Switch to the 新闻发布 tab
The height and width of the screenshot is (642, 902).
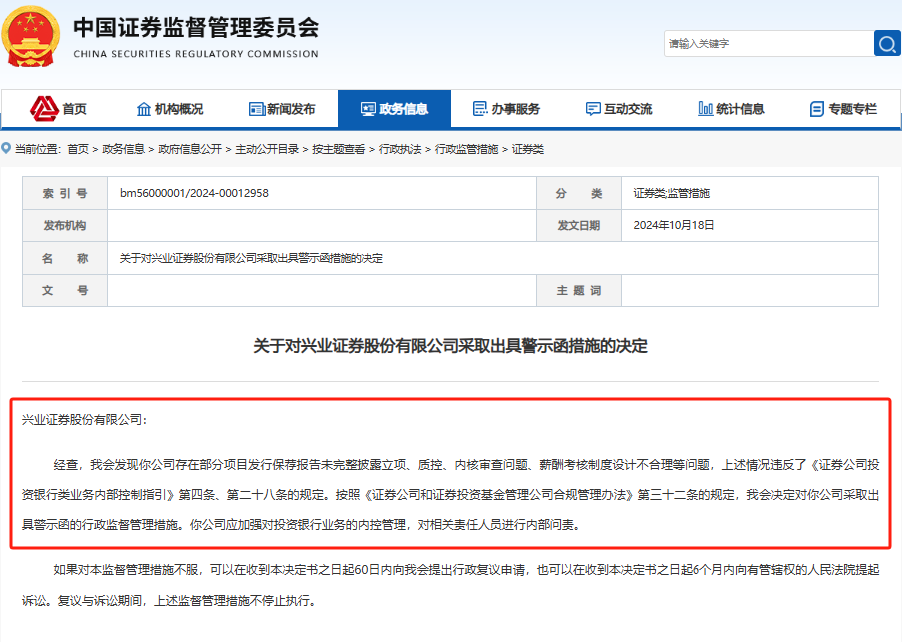282,109
